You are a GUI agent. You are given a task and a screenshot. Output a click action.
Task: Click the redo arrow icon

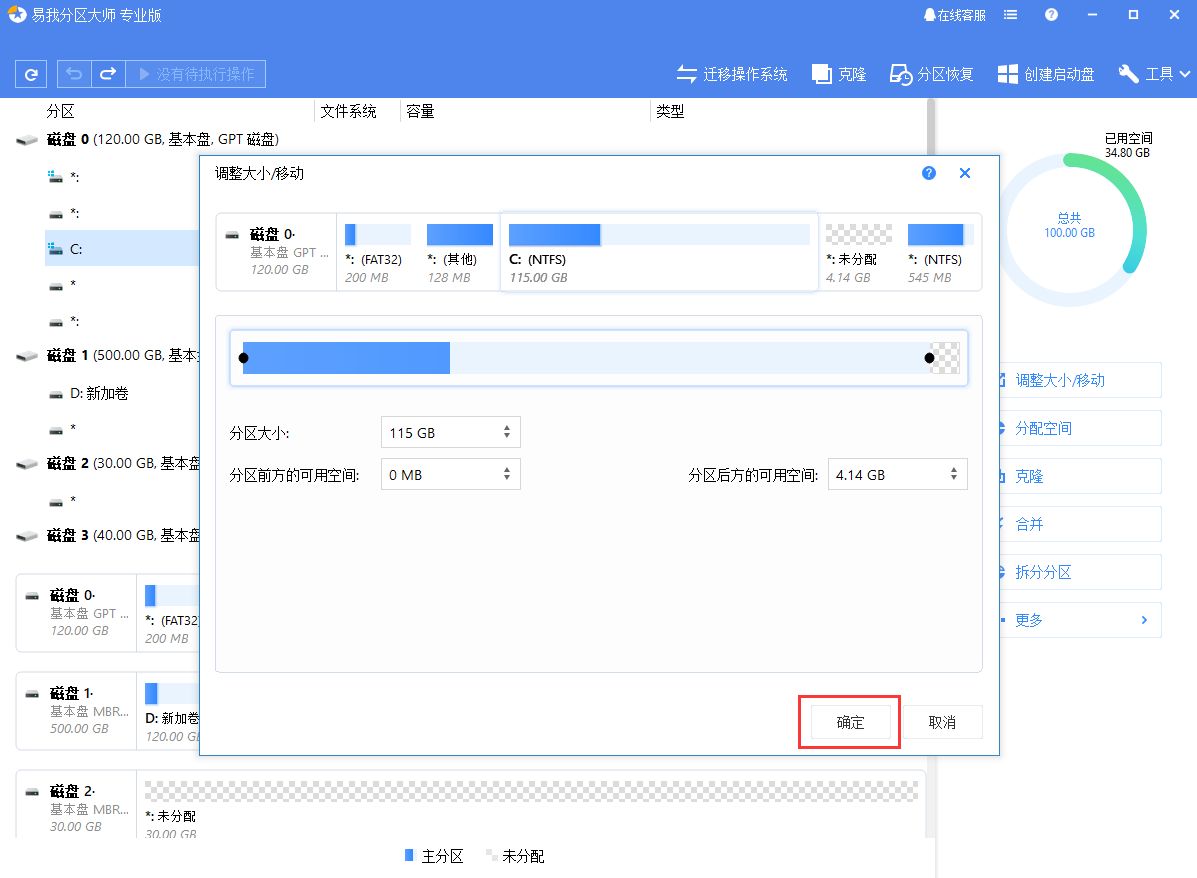click(x=108, y=74)
